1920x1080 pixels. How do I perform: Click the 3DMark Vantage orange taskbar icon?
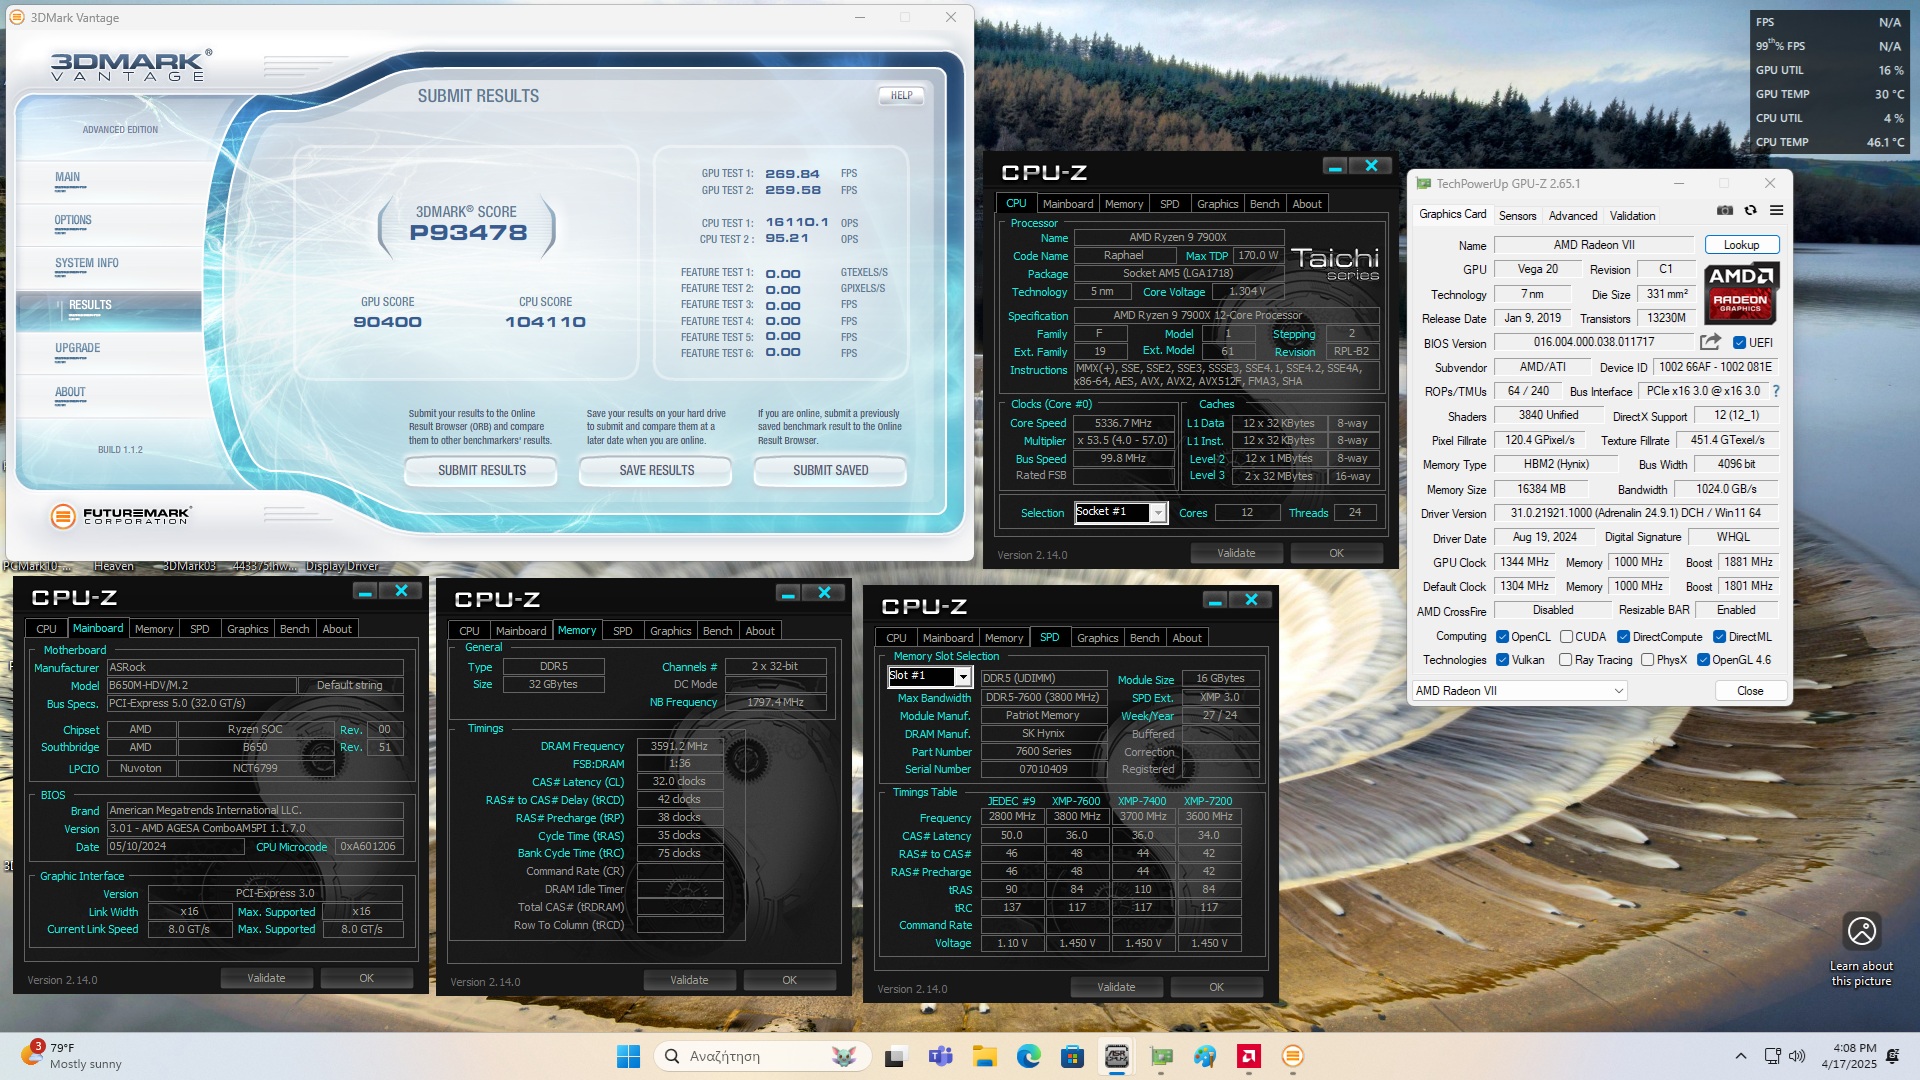click(x=1292, y=1056)
